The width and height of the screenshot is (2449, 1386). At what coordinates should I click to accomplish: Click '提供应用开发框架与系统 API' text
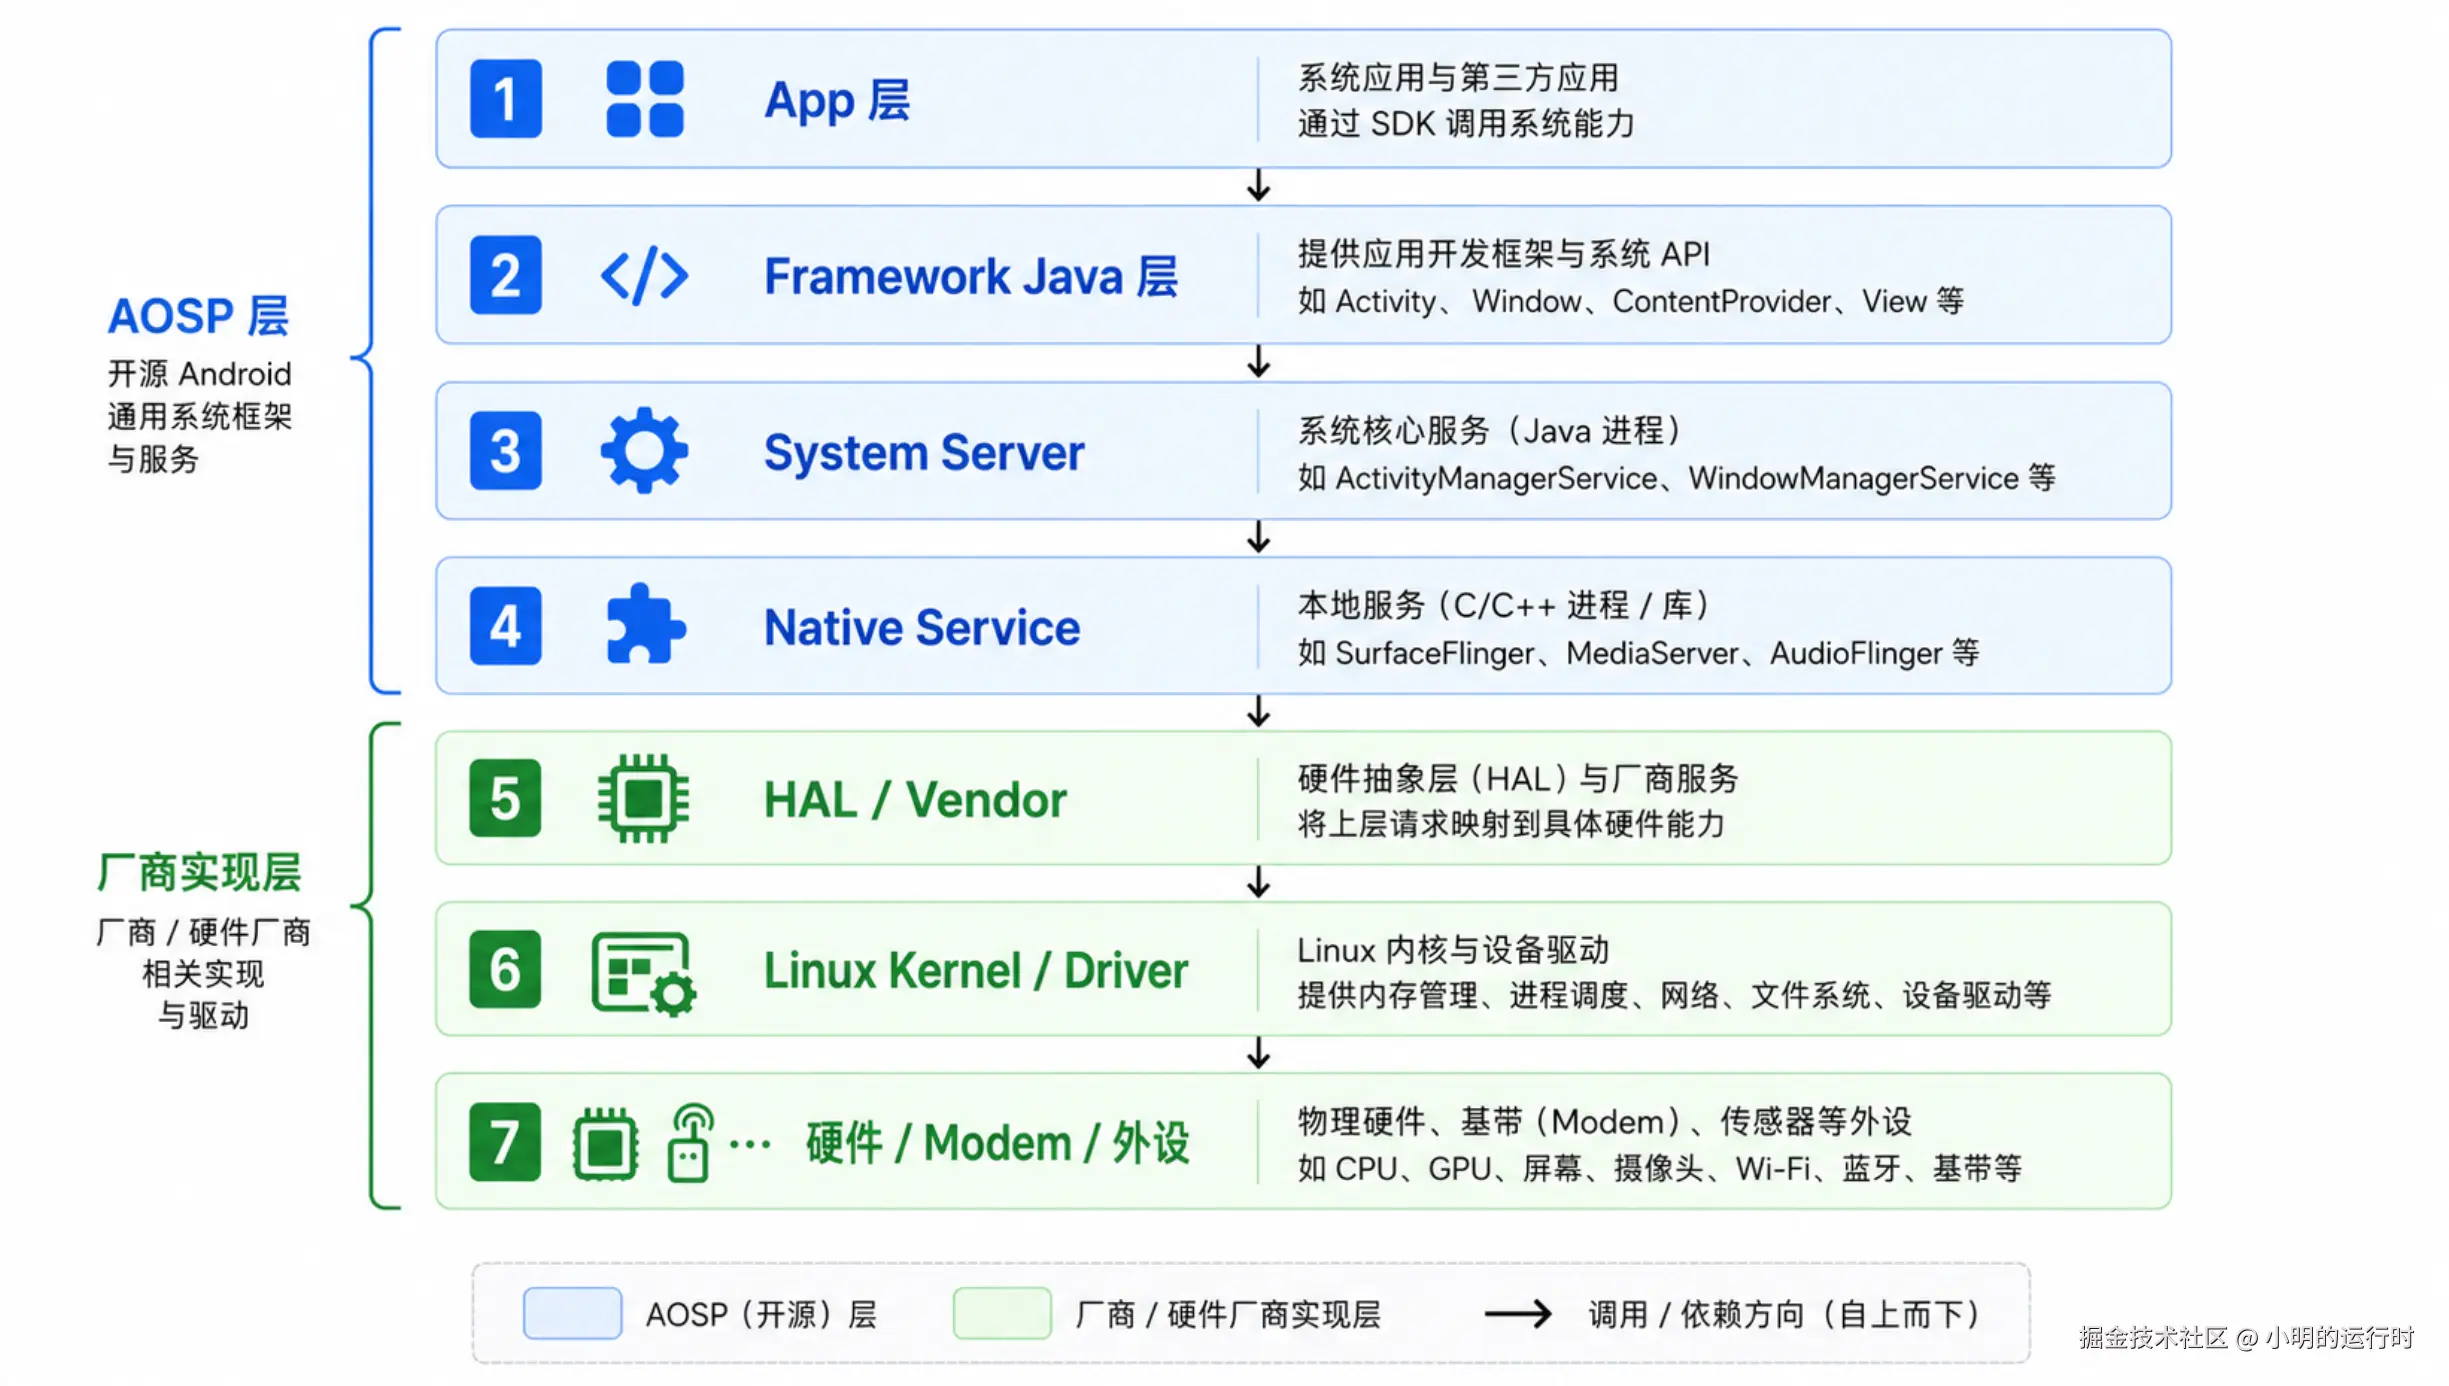pyautogui.click(x=1504, y=254)
